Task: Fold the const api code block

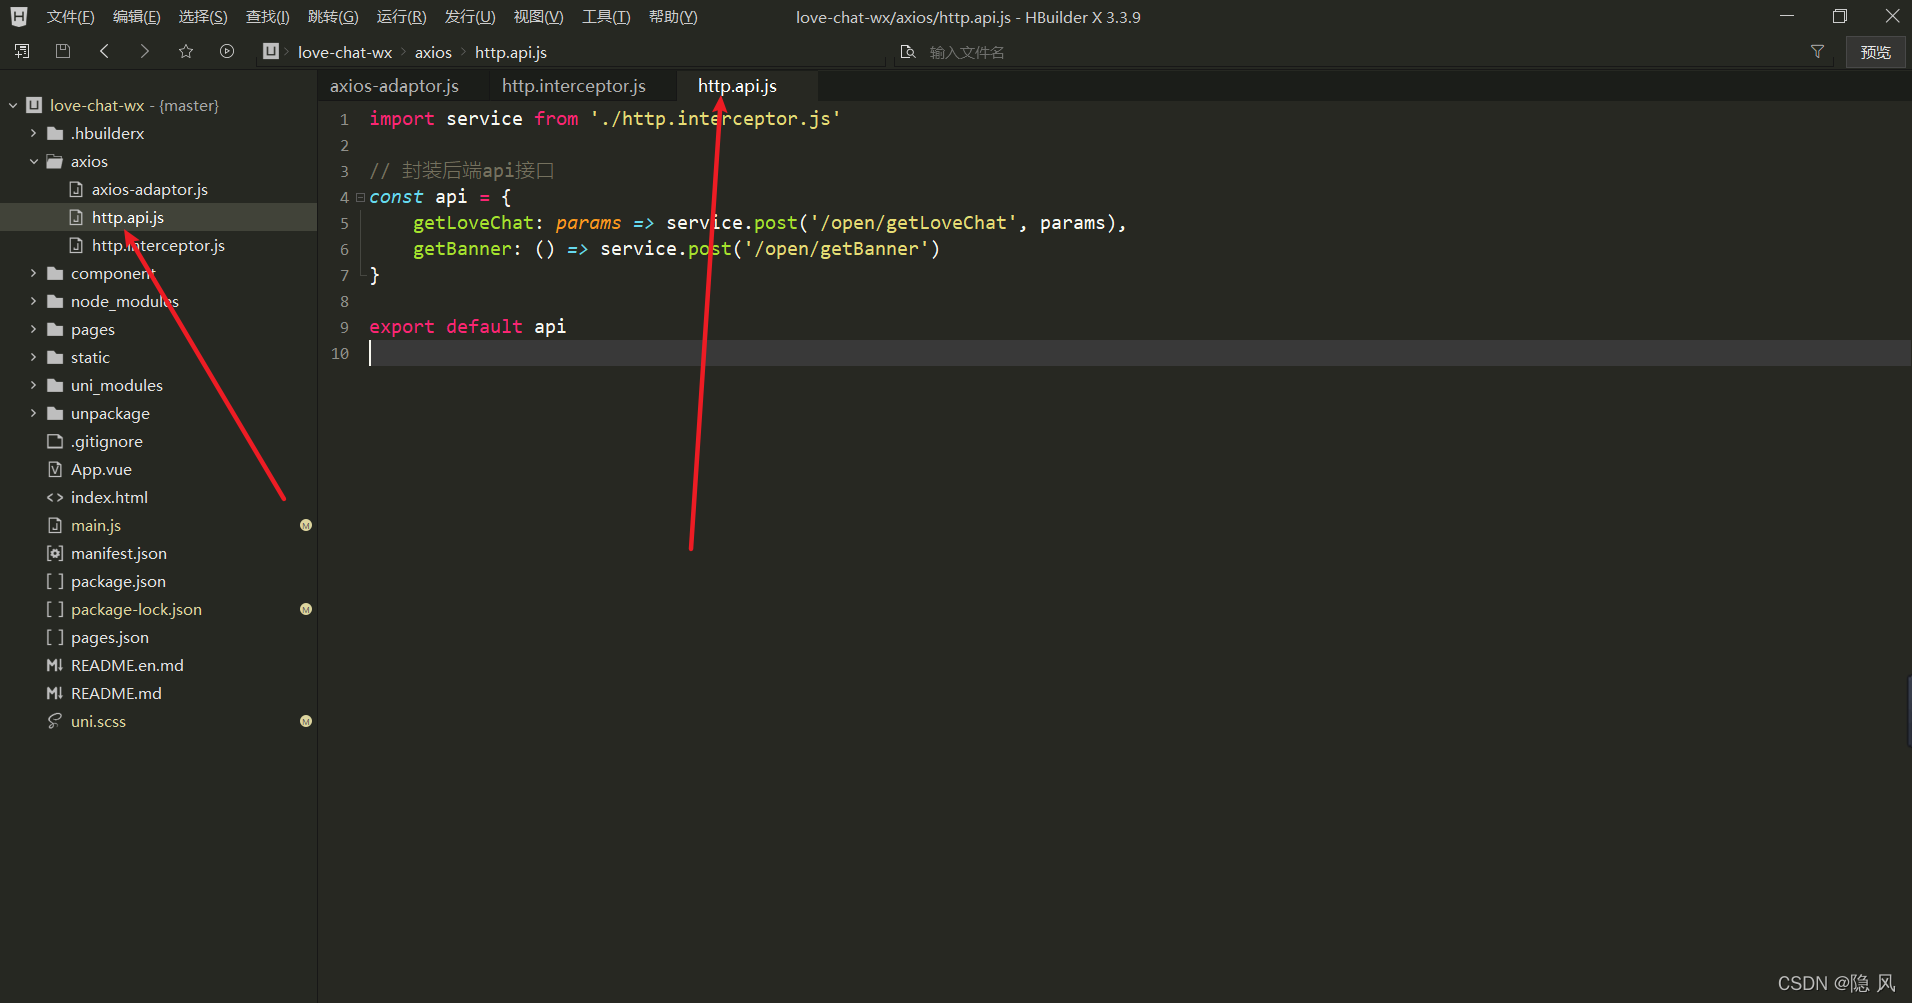Action: coord(360,198)
